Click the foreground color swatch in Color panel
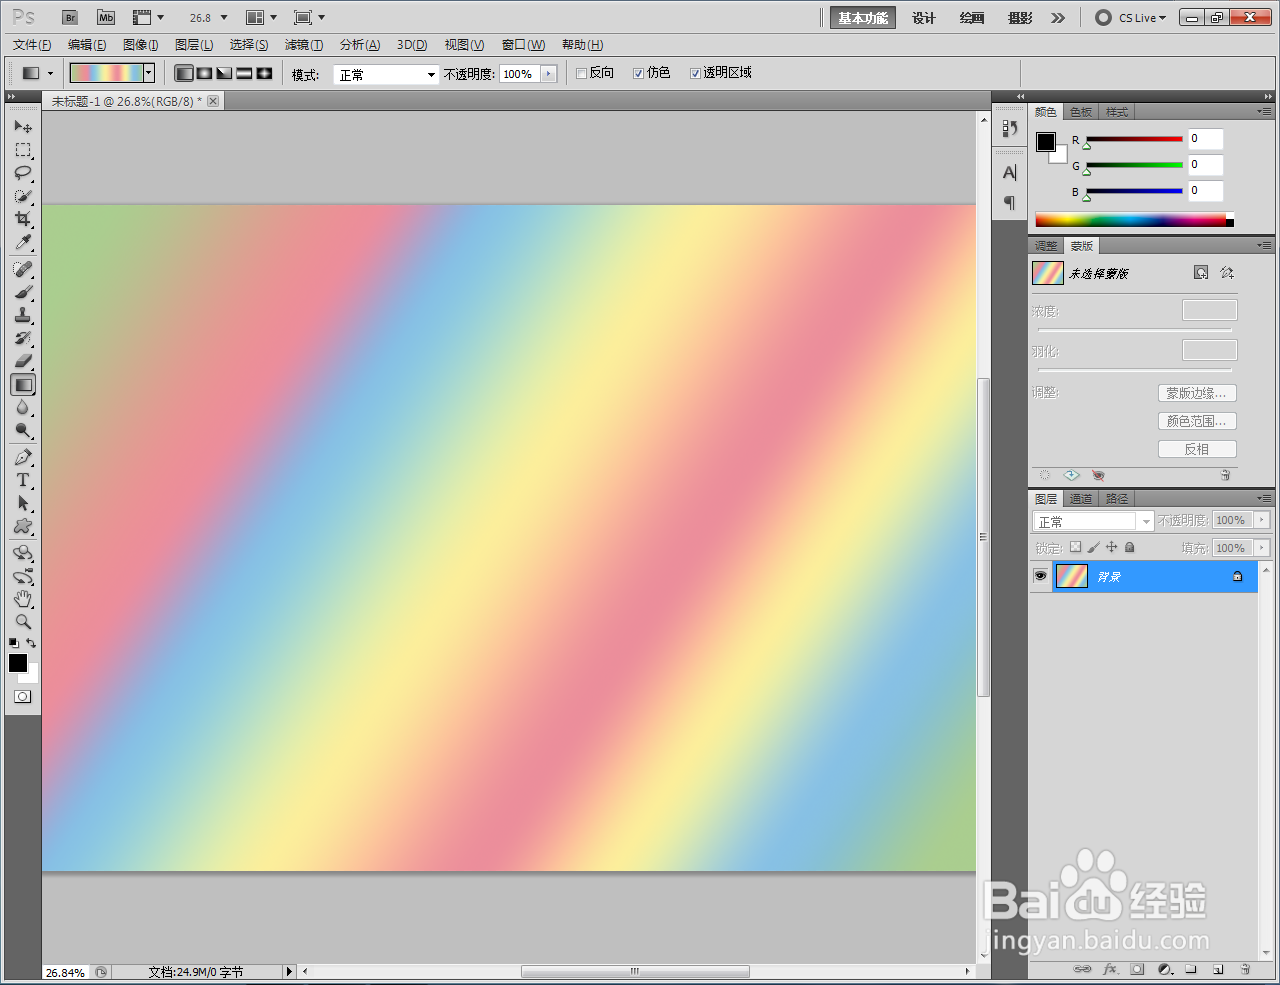The image size is (1280, 985). click(x=1046, y=142)
